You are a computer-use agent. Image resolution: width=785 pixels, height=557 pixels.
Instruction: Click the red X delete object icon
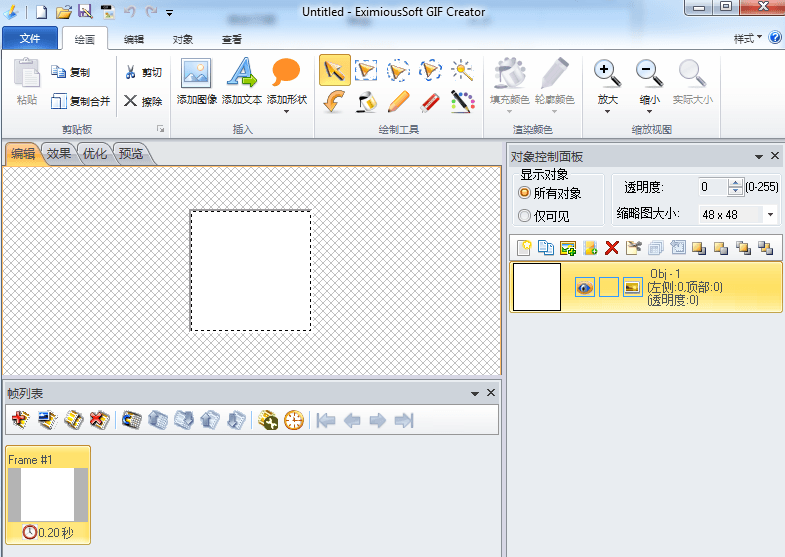(612, 248)
